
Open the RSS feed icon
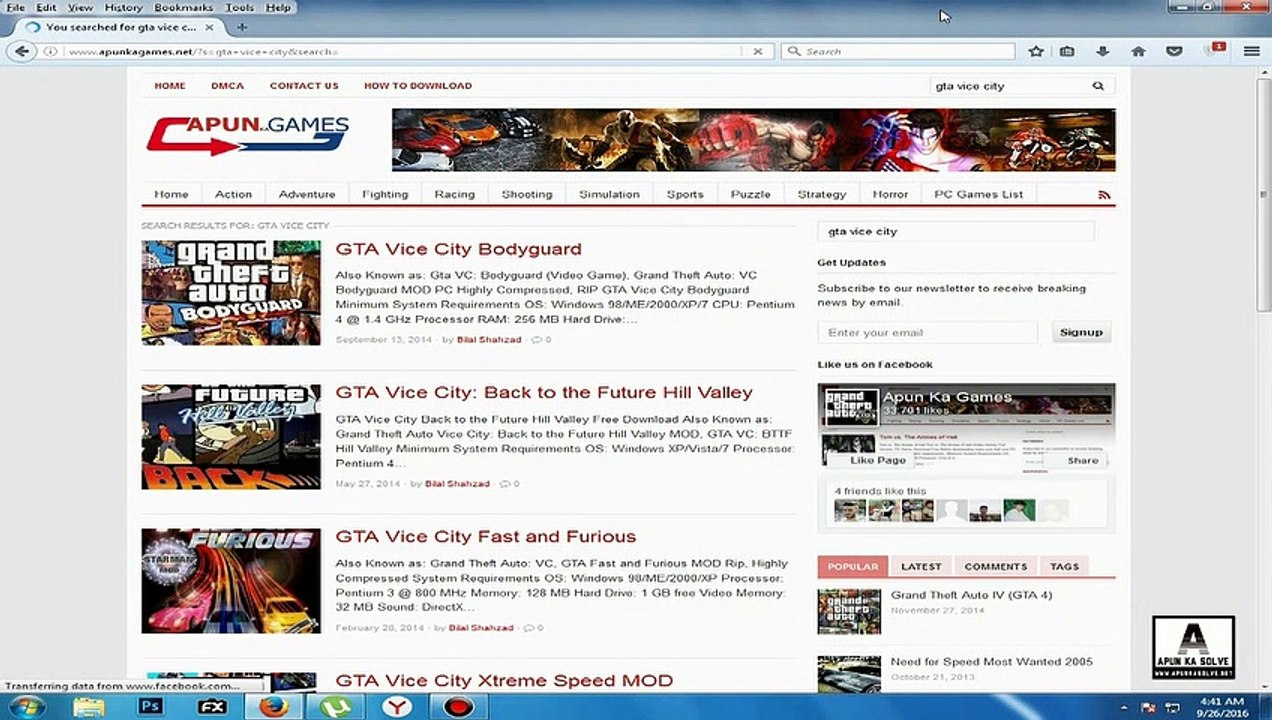(1104, 195)
